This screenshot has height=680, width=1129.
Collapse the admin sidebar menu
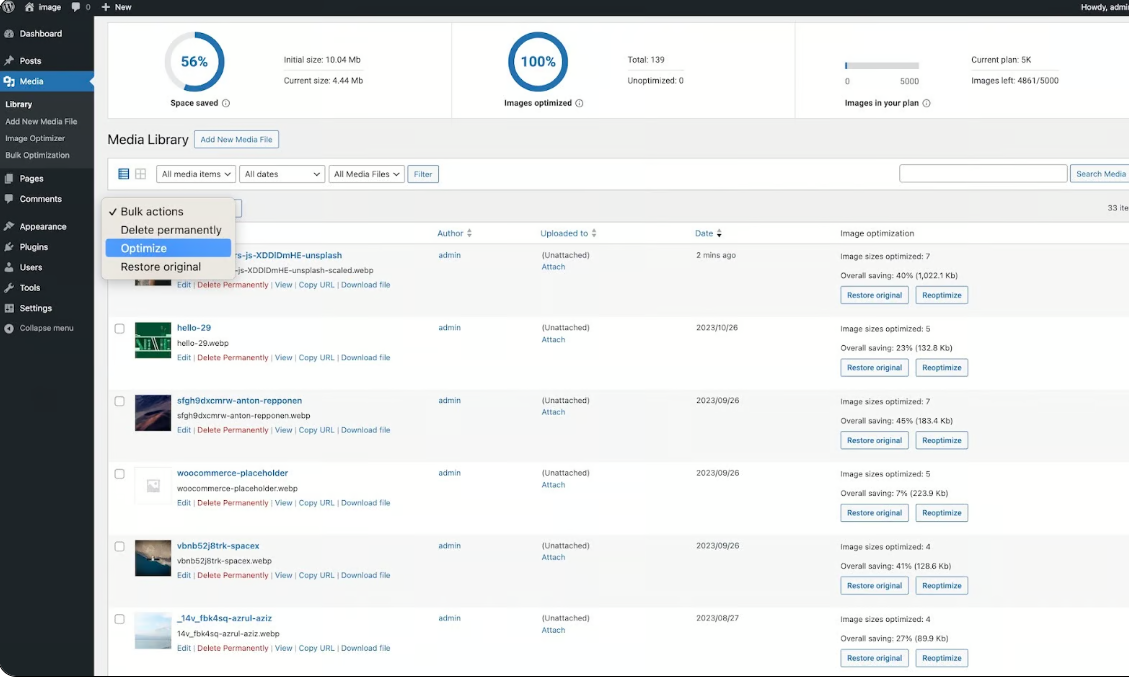coord(46,328)
